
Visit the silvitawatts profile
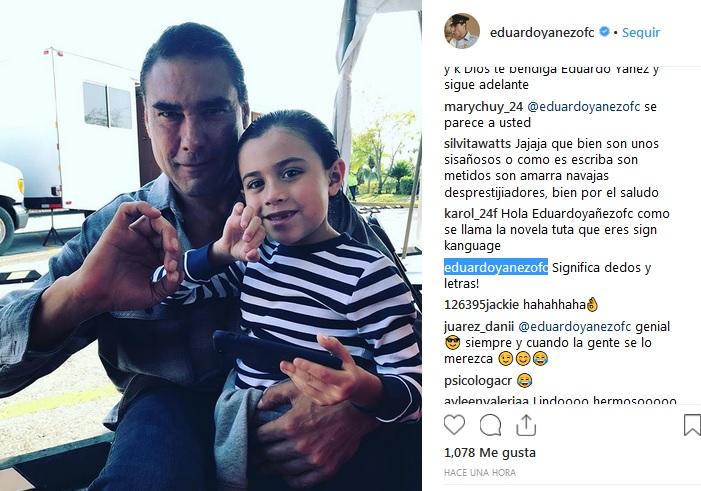point(477,144)
